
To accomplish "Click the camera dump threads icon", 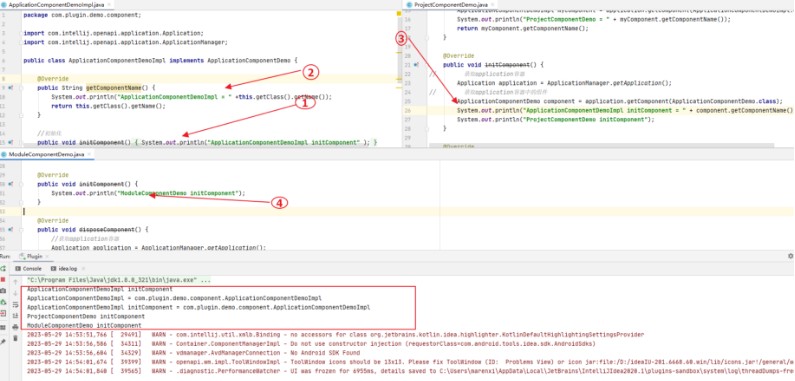I will click(3, 291).
